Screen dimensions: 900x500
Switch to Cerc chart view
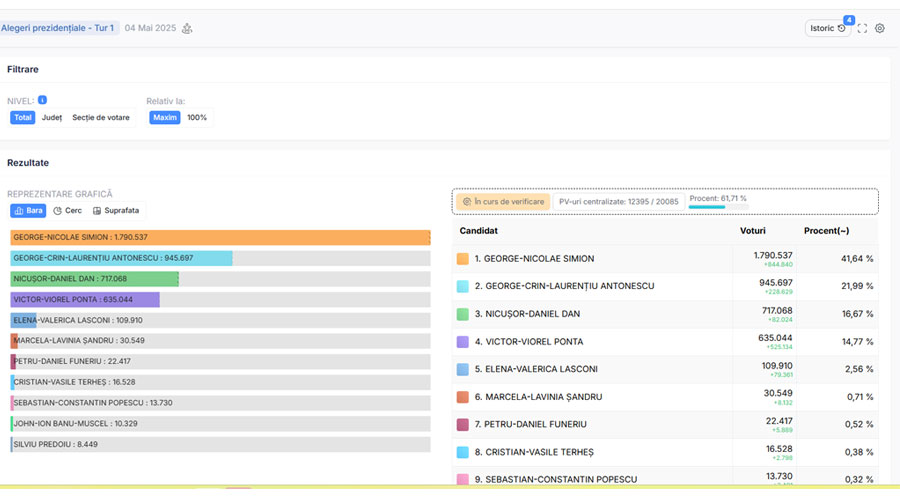pyautogui.click(x=68, y=211)
